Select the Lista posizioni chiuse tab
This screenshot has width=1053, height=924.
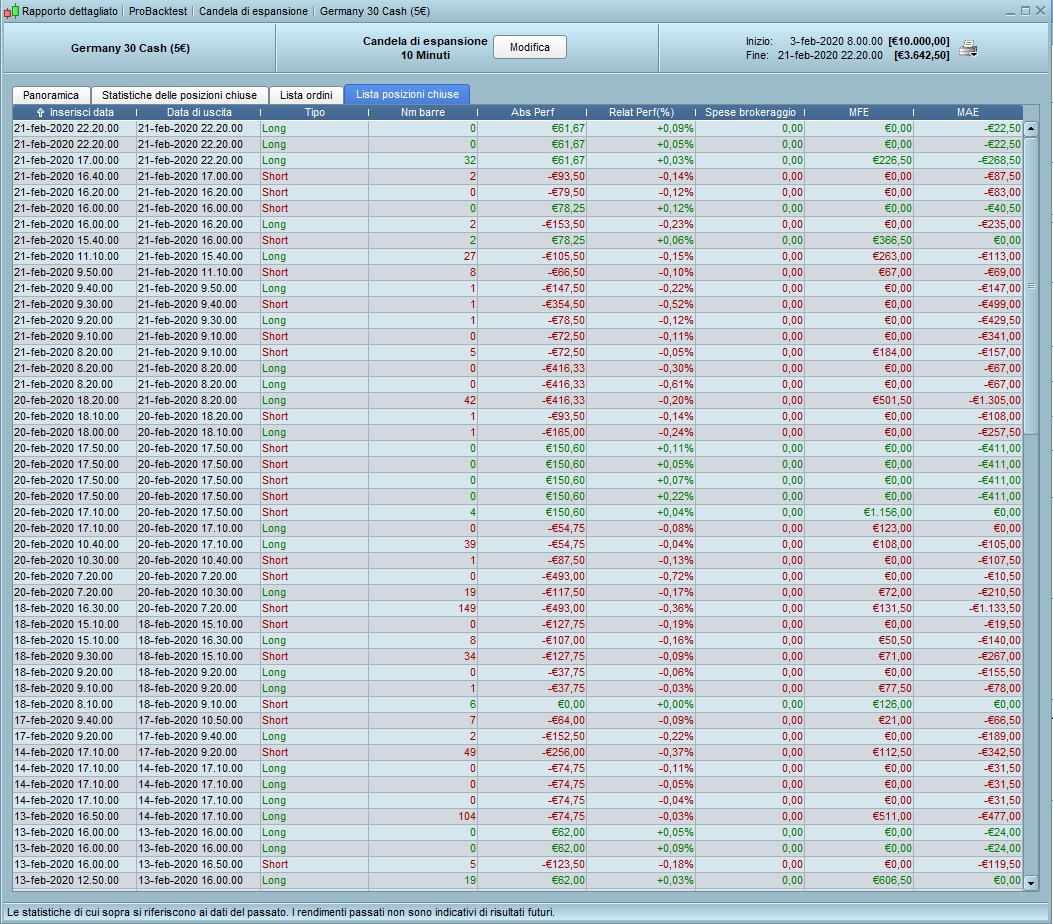coord(407,94)
